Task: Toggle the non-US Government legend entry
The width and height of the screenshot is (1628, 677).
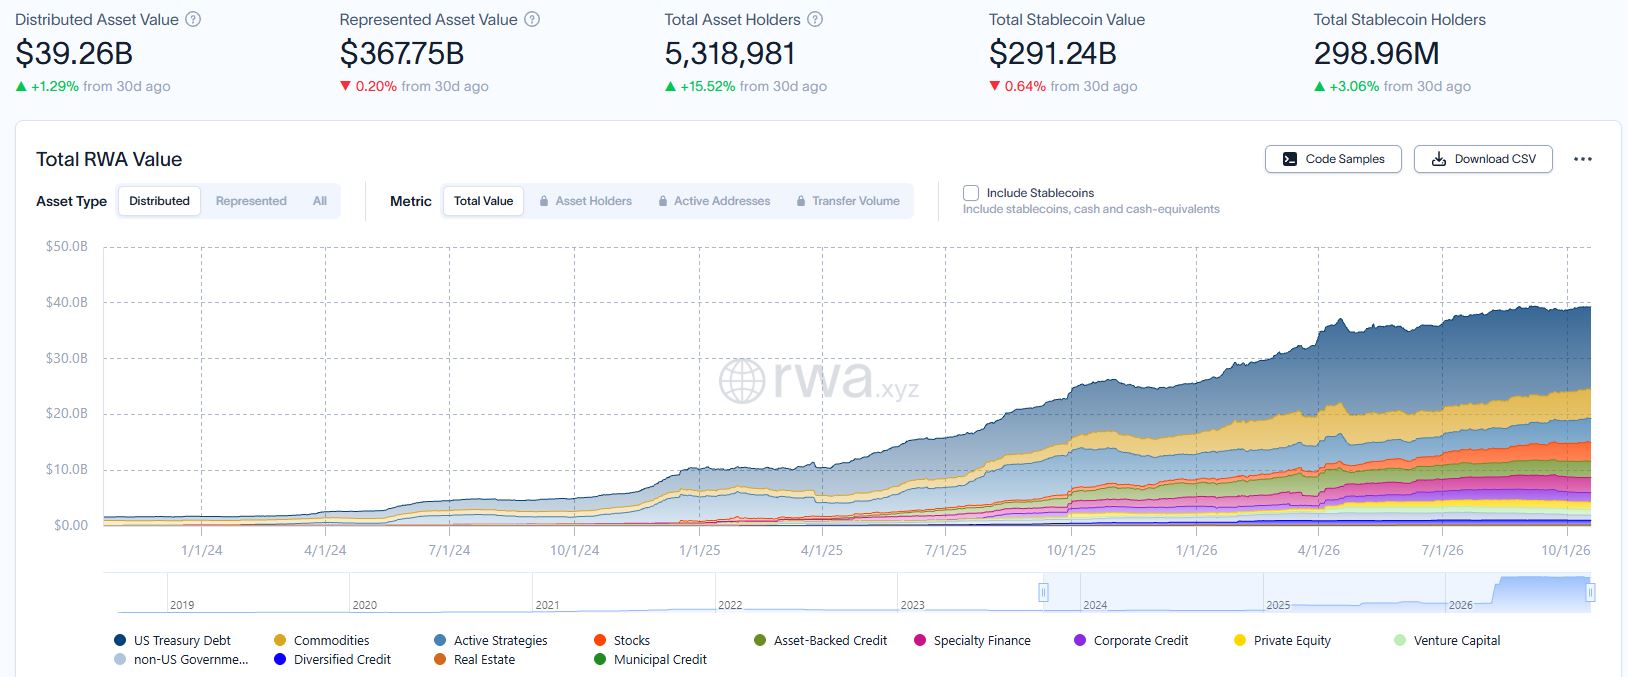Action: 181,659
